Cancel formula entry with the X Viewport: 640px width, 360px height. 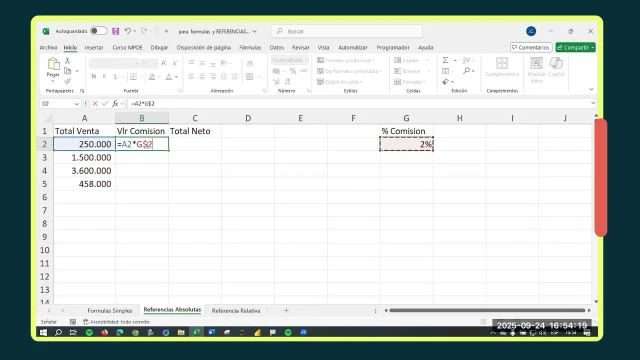95,104
